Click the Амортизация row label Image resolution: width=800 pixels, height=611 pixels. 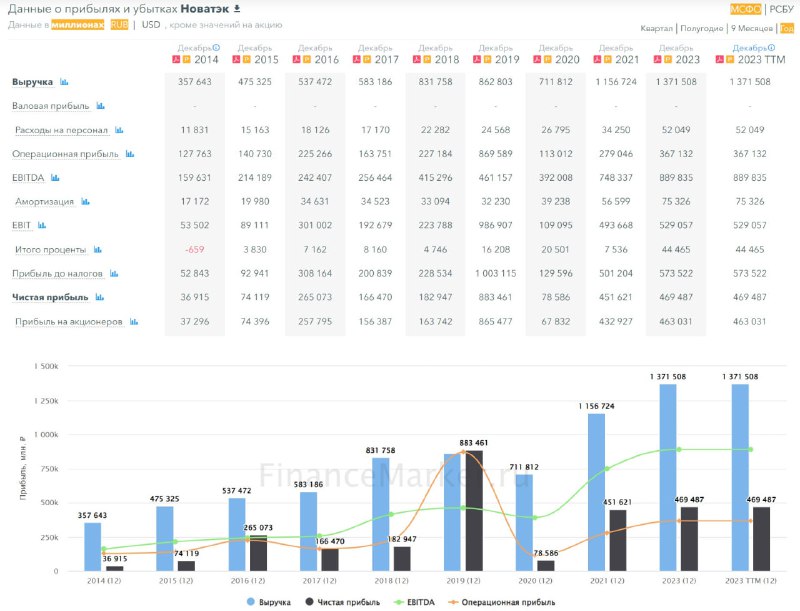(44, 201)
